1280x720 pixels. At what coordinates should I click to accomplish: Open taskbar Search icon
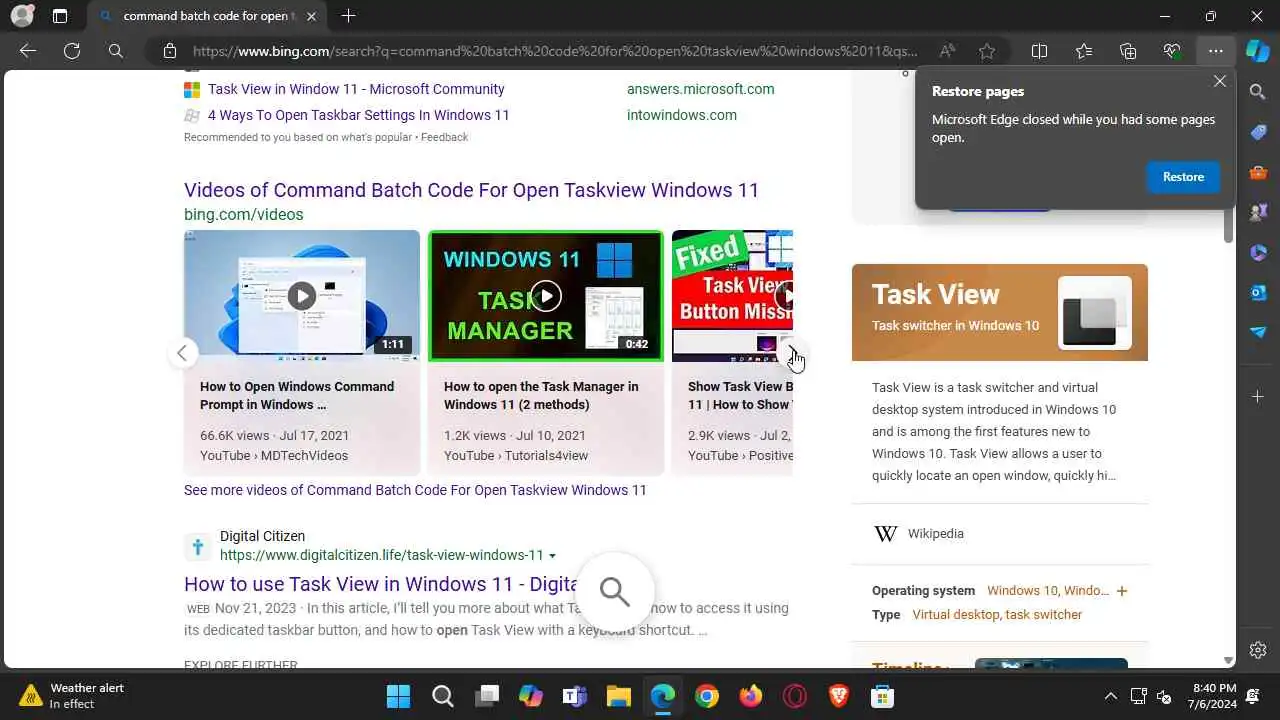[442, 696]
